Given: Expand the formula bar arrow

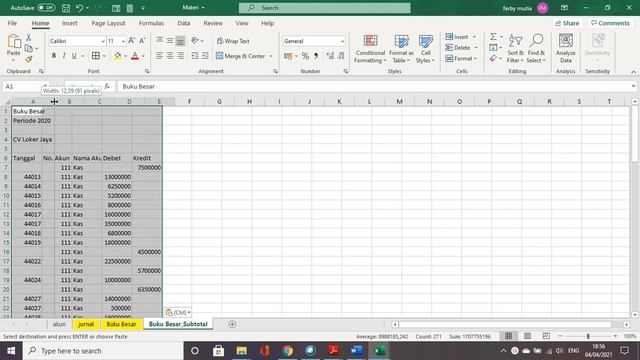Looking at the screenshot, I should click(633, 86).
